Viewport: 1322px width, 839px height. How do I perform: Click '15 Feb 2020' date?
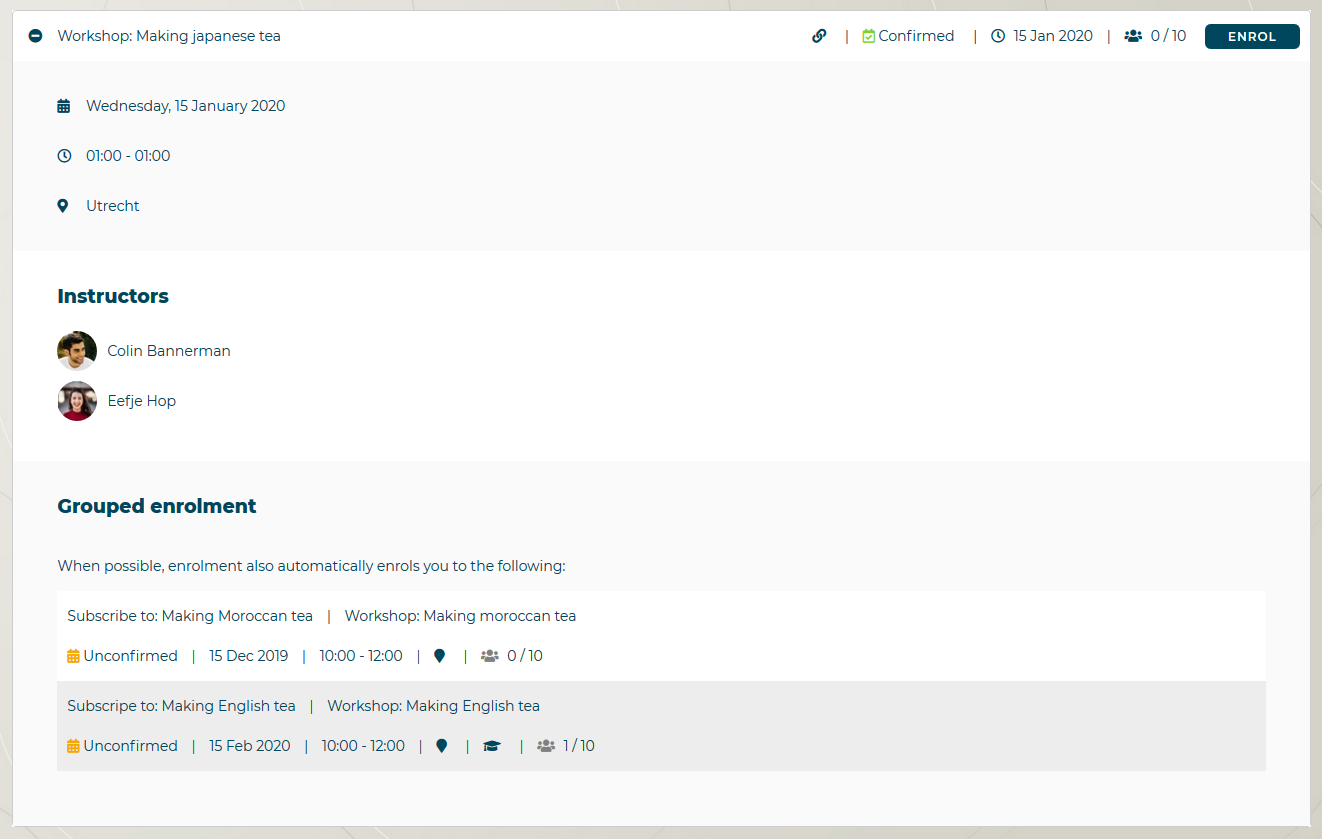coord(249,746)
